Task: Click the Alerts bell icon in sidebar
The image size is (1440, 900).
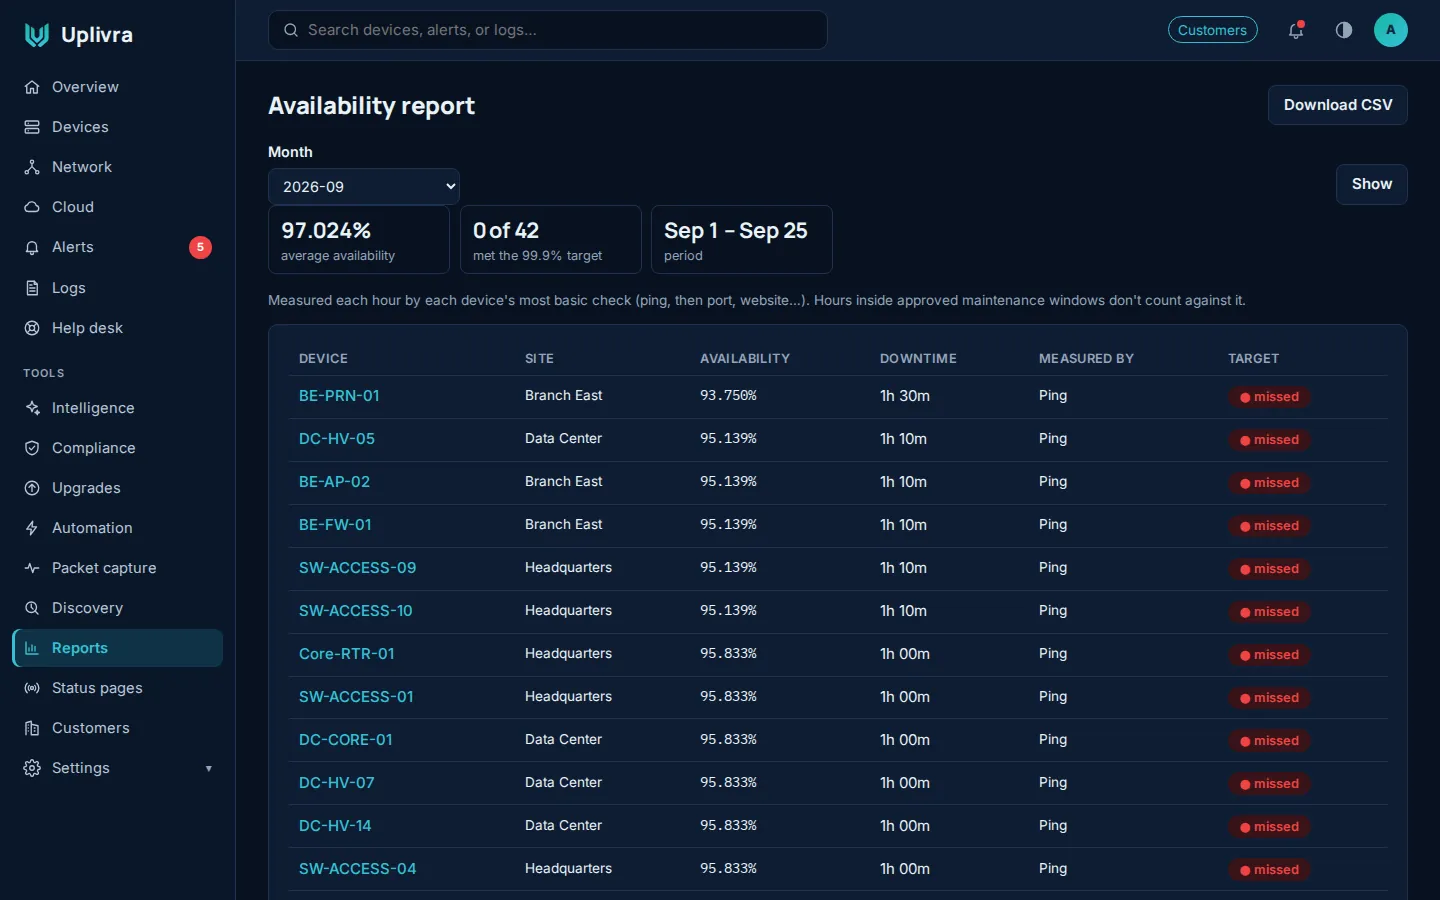Action: 32,247
